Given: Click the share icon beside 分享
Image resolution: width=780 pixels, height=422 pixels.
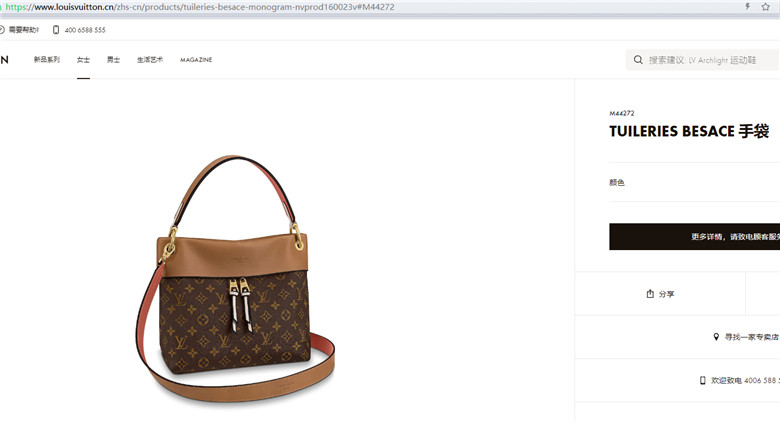Looking at the screenshot, I should (650, 294).
